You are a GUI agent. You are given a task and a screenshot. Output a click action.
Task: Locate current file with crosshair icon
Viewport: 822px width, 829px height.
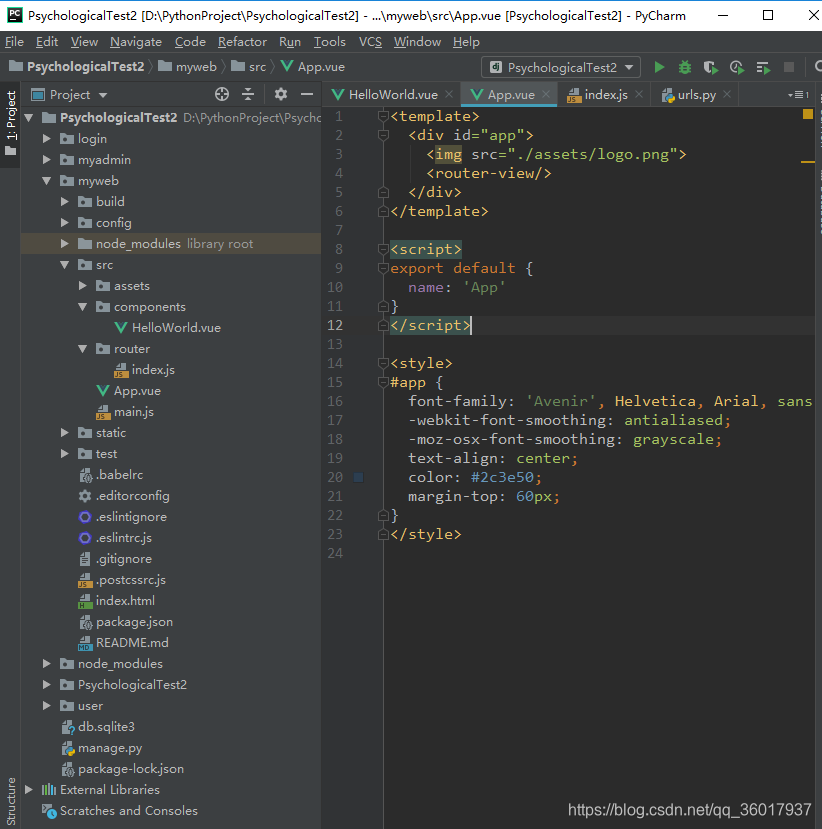point(222,95)
